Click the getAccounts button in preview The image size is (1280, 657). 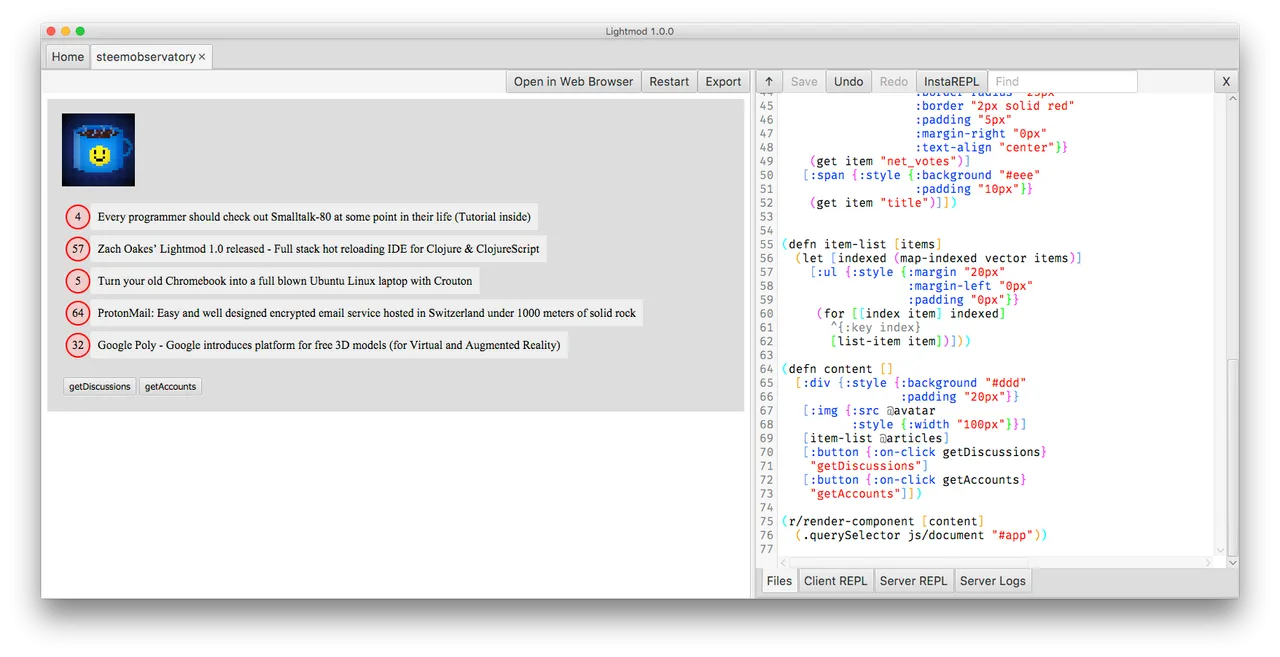(170, 386)
